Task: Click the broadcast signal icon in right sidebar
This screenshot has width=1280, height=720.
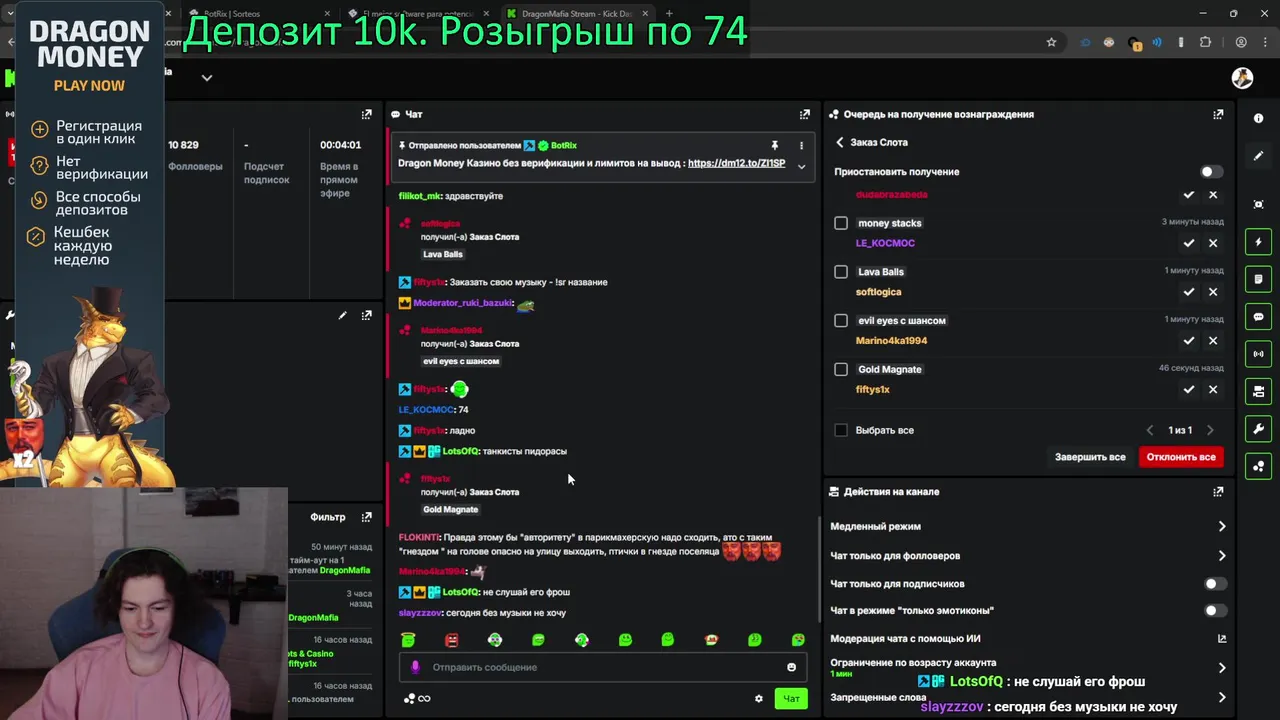Action: click(1258, 354)
